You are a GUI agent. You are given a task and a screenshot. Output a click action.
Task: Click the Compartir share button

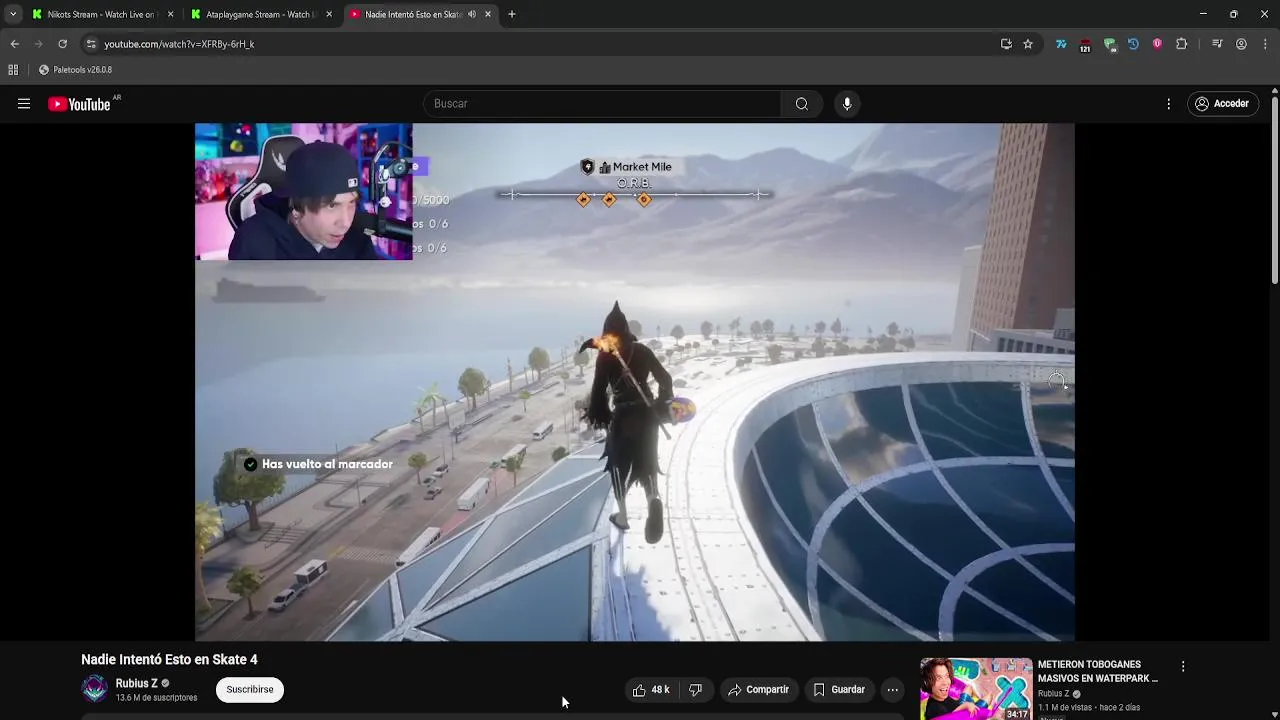click(758, 690)
